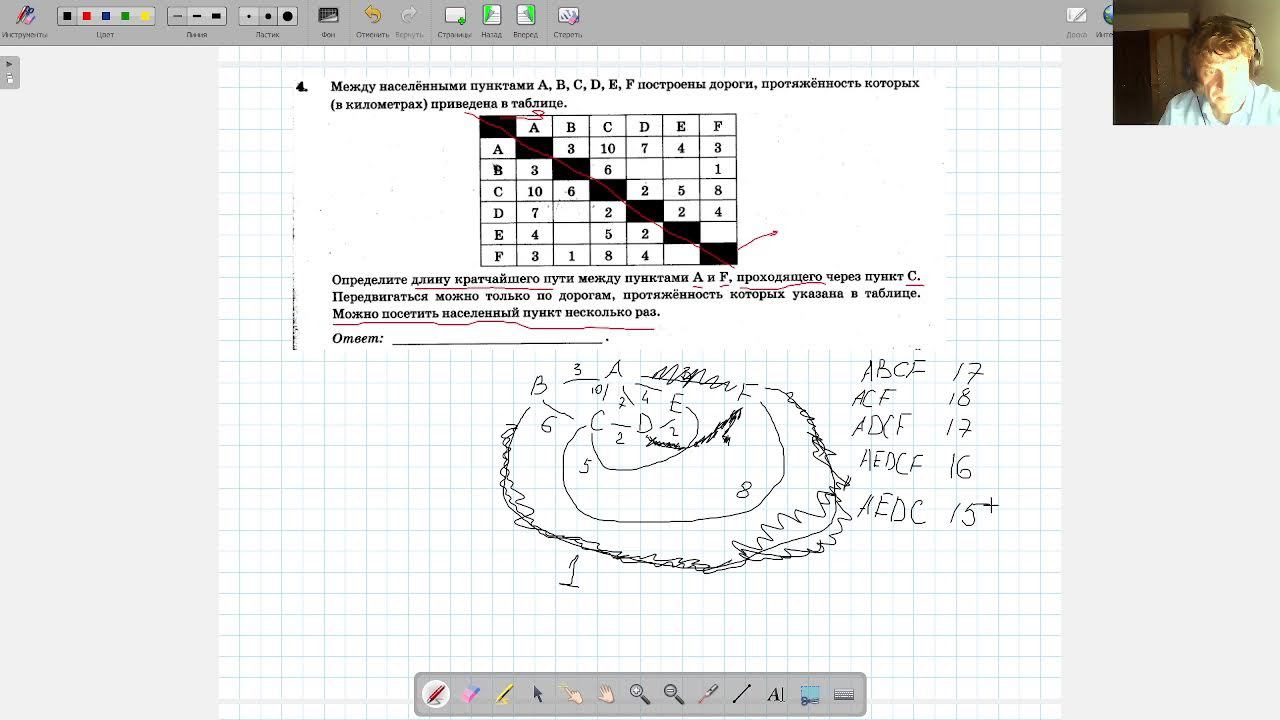Choose the Capture part of screen tool

pyautogui.click(x=810, y=694)
